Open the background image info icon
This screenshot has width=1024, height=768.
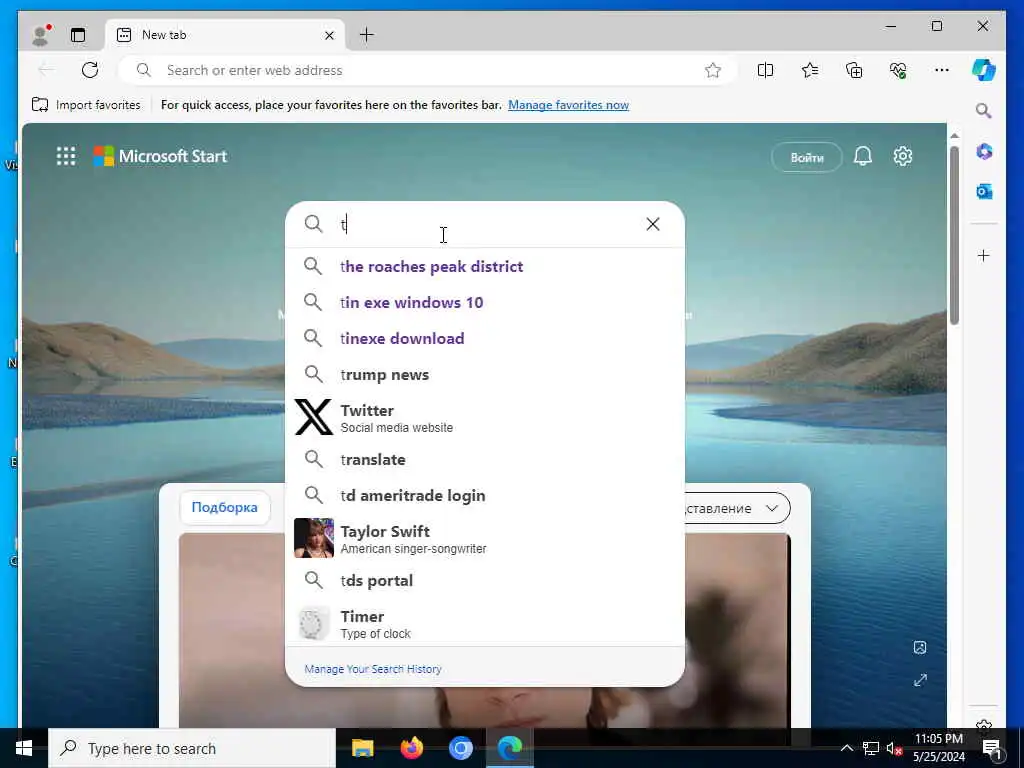(x=920, y=647)
